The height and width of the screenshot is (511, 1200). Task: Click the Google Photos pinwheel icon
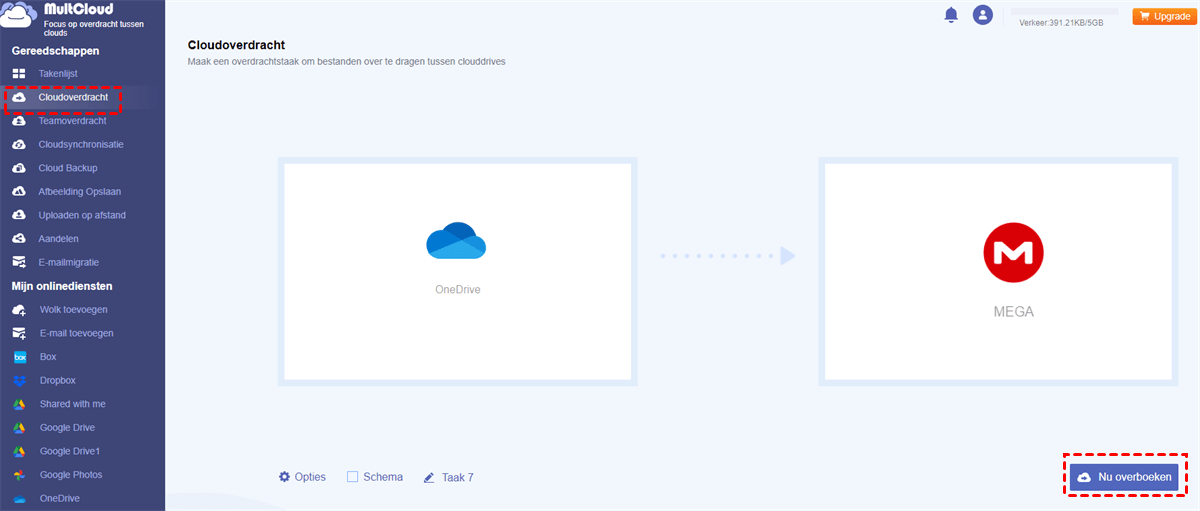point(19,475)
